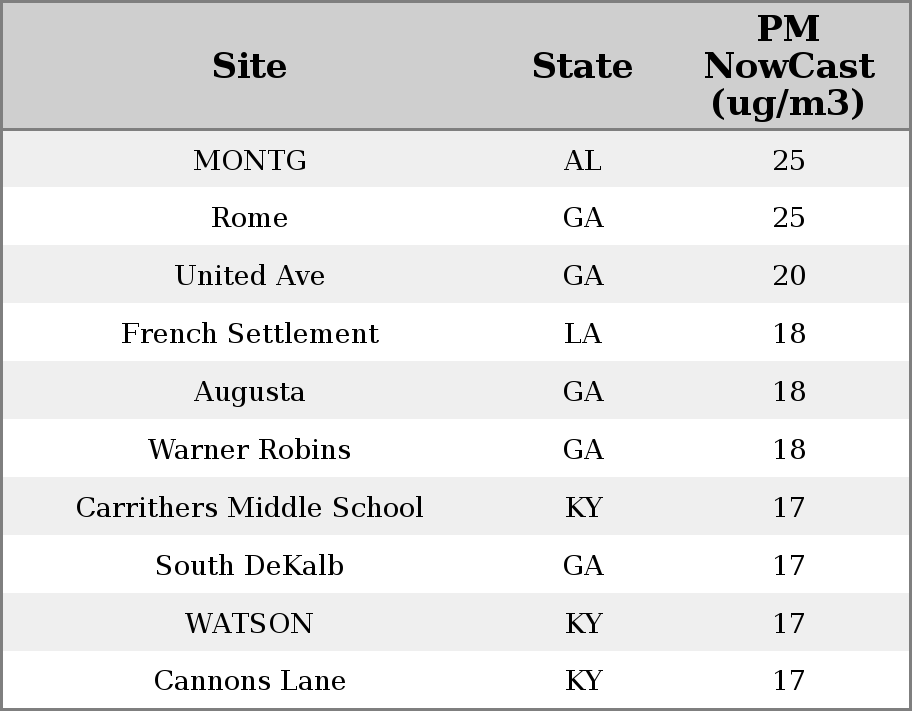Select the PM value 20 for United Ave

789,276
